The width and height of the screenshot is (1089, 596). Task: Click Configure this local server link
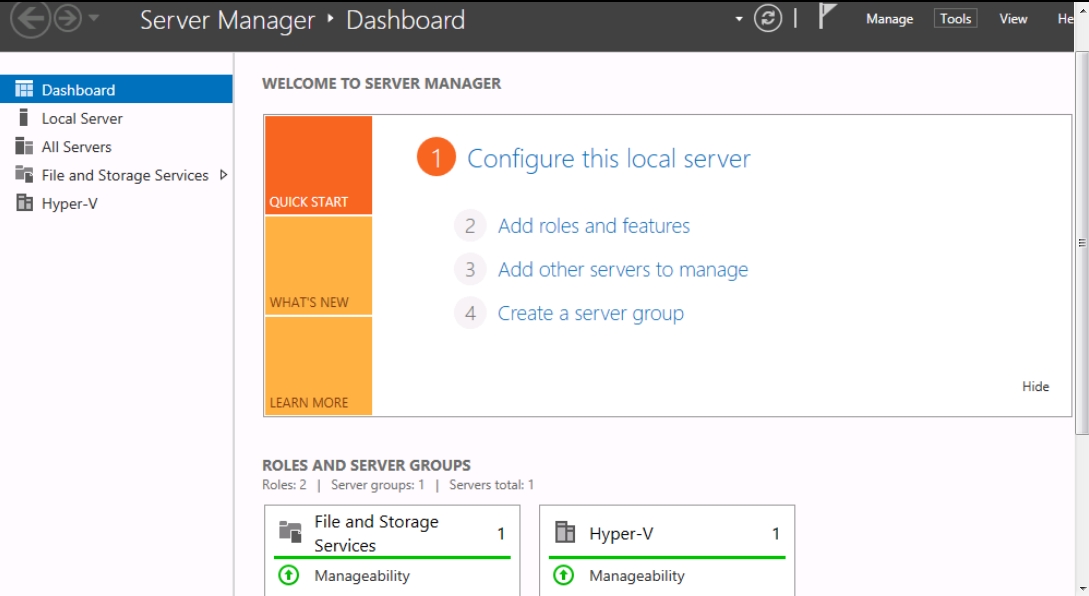(x=608, y=159)
